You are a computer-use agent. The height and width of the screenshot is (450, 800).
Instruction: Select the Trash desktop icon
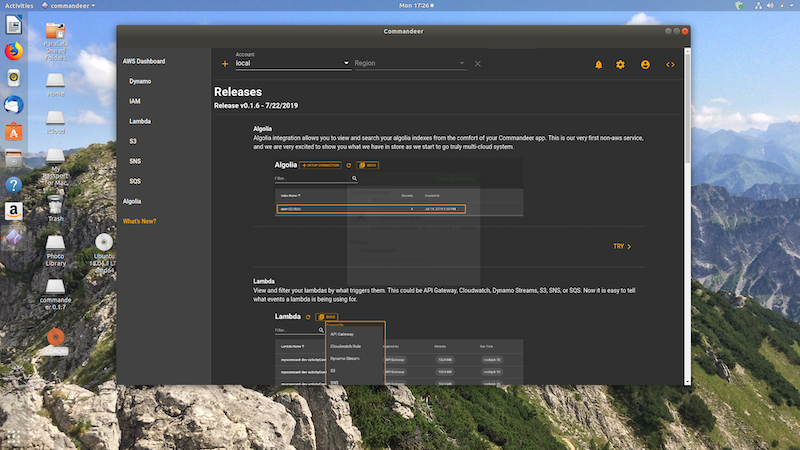(56, 209)
